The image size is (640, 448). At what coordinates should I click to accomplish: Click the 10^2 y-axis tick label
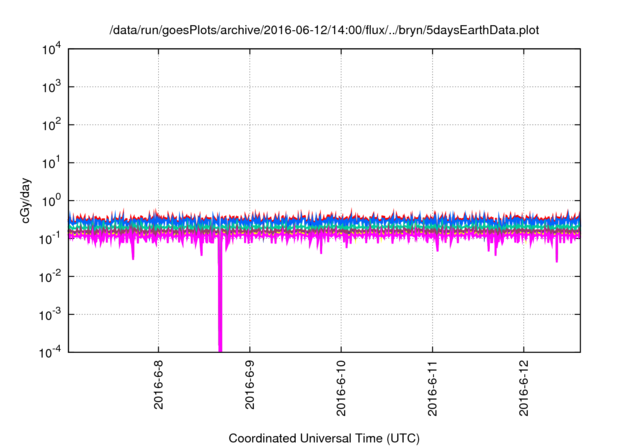51,125
